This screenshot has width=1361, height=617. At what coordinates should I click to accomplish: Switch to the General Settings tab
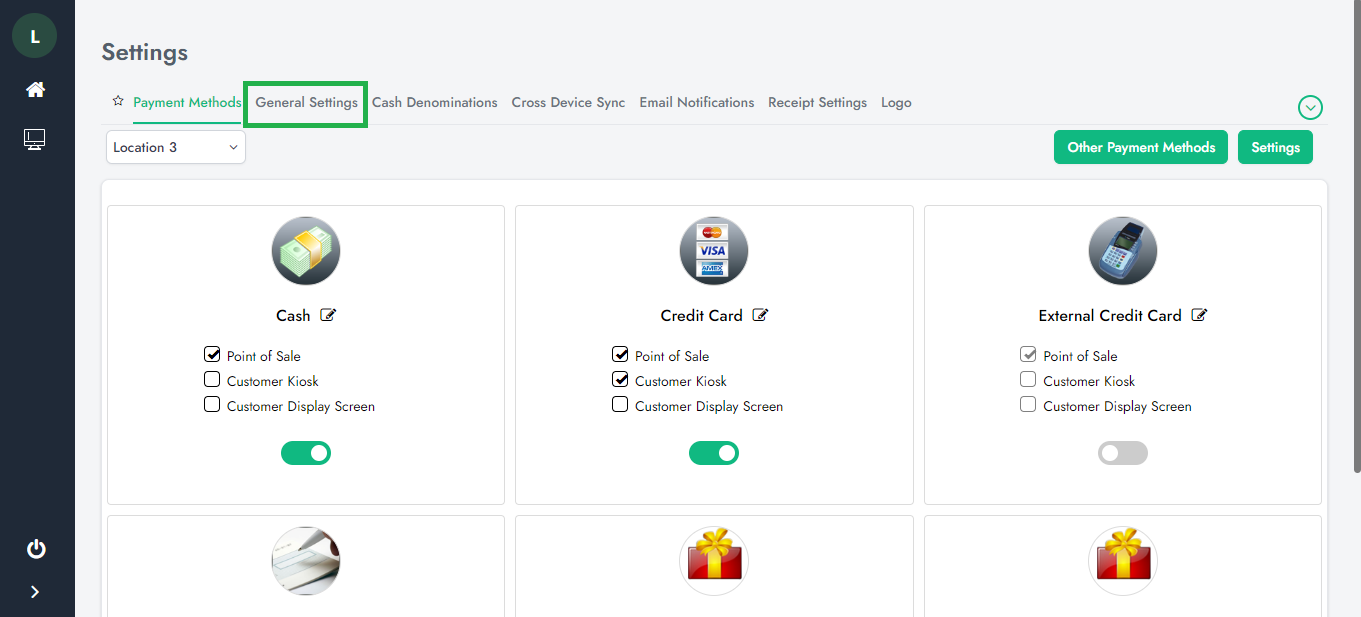coord(306,103)
